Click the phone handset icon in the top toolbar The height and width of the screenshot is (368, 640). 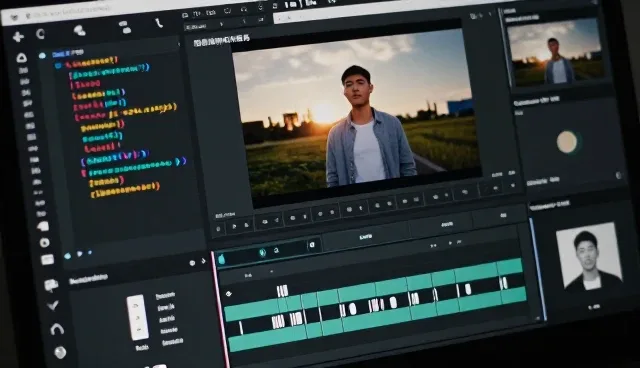click(x=158, y=23)
